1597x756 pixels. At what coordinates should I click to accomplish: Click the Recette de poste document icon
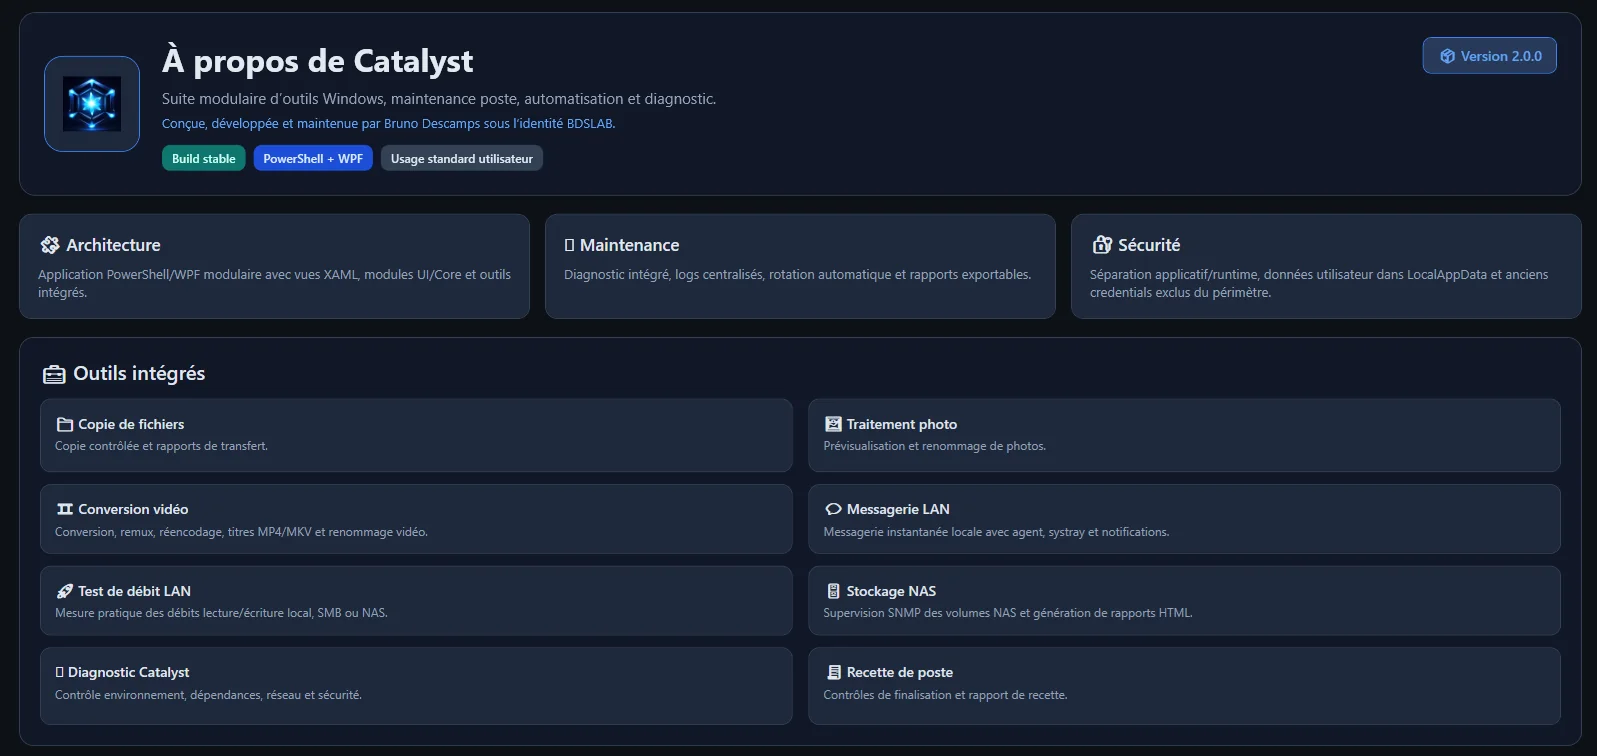click(x=833, y=672)
